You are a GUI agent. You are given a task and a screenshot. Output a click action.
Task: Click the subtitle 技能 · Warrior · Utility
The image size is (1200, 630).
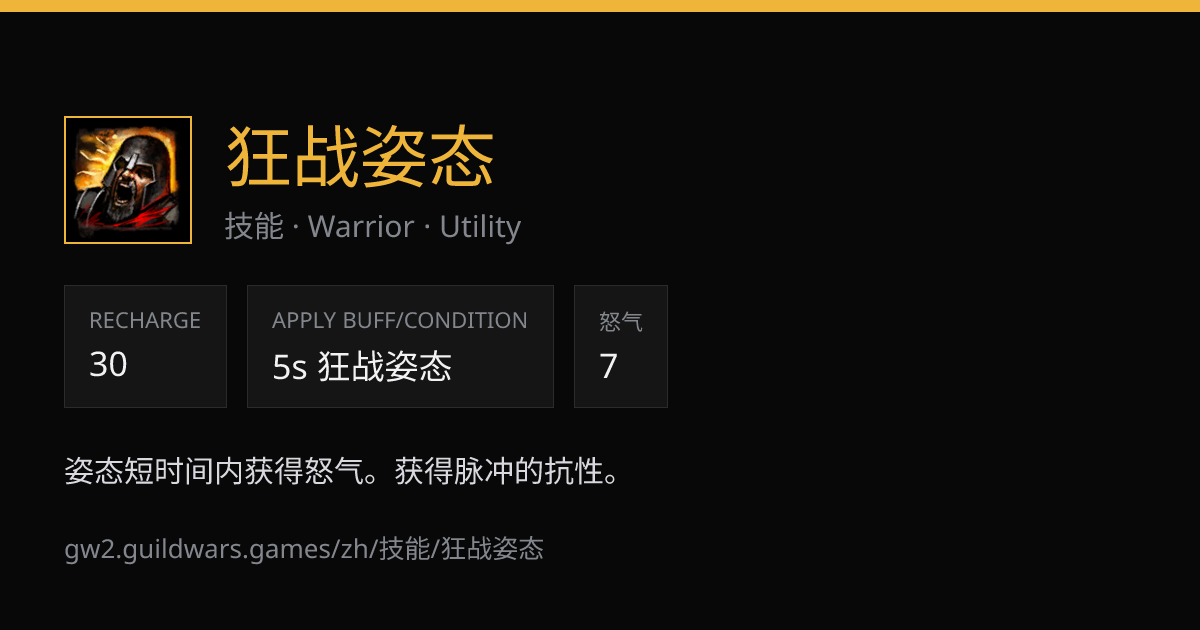point(373,227)
